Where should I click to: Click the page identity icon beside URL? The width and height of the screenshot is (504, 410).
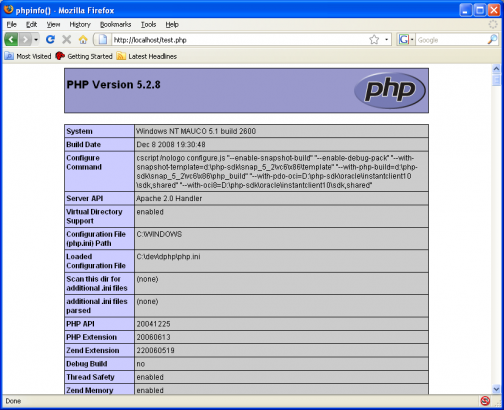click(x=103, y=40)
